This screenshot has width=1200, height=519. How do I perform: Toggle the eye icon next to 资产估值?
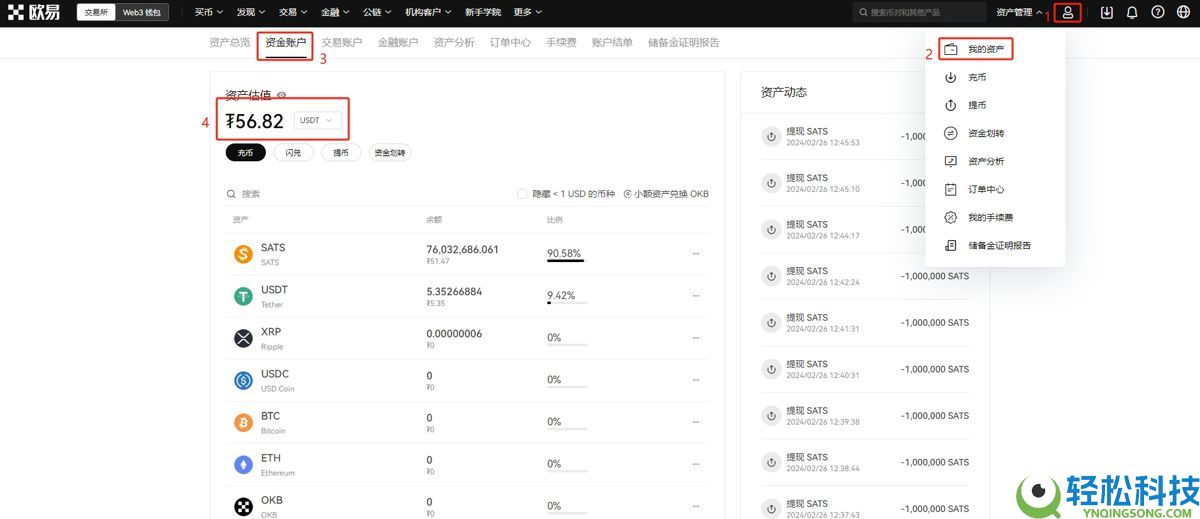pyautogui.click(x=282, y=96)
